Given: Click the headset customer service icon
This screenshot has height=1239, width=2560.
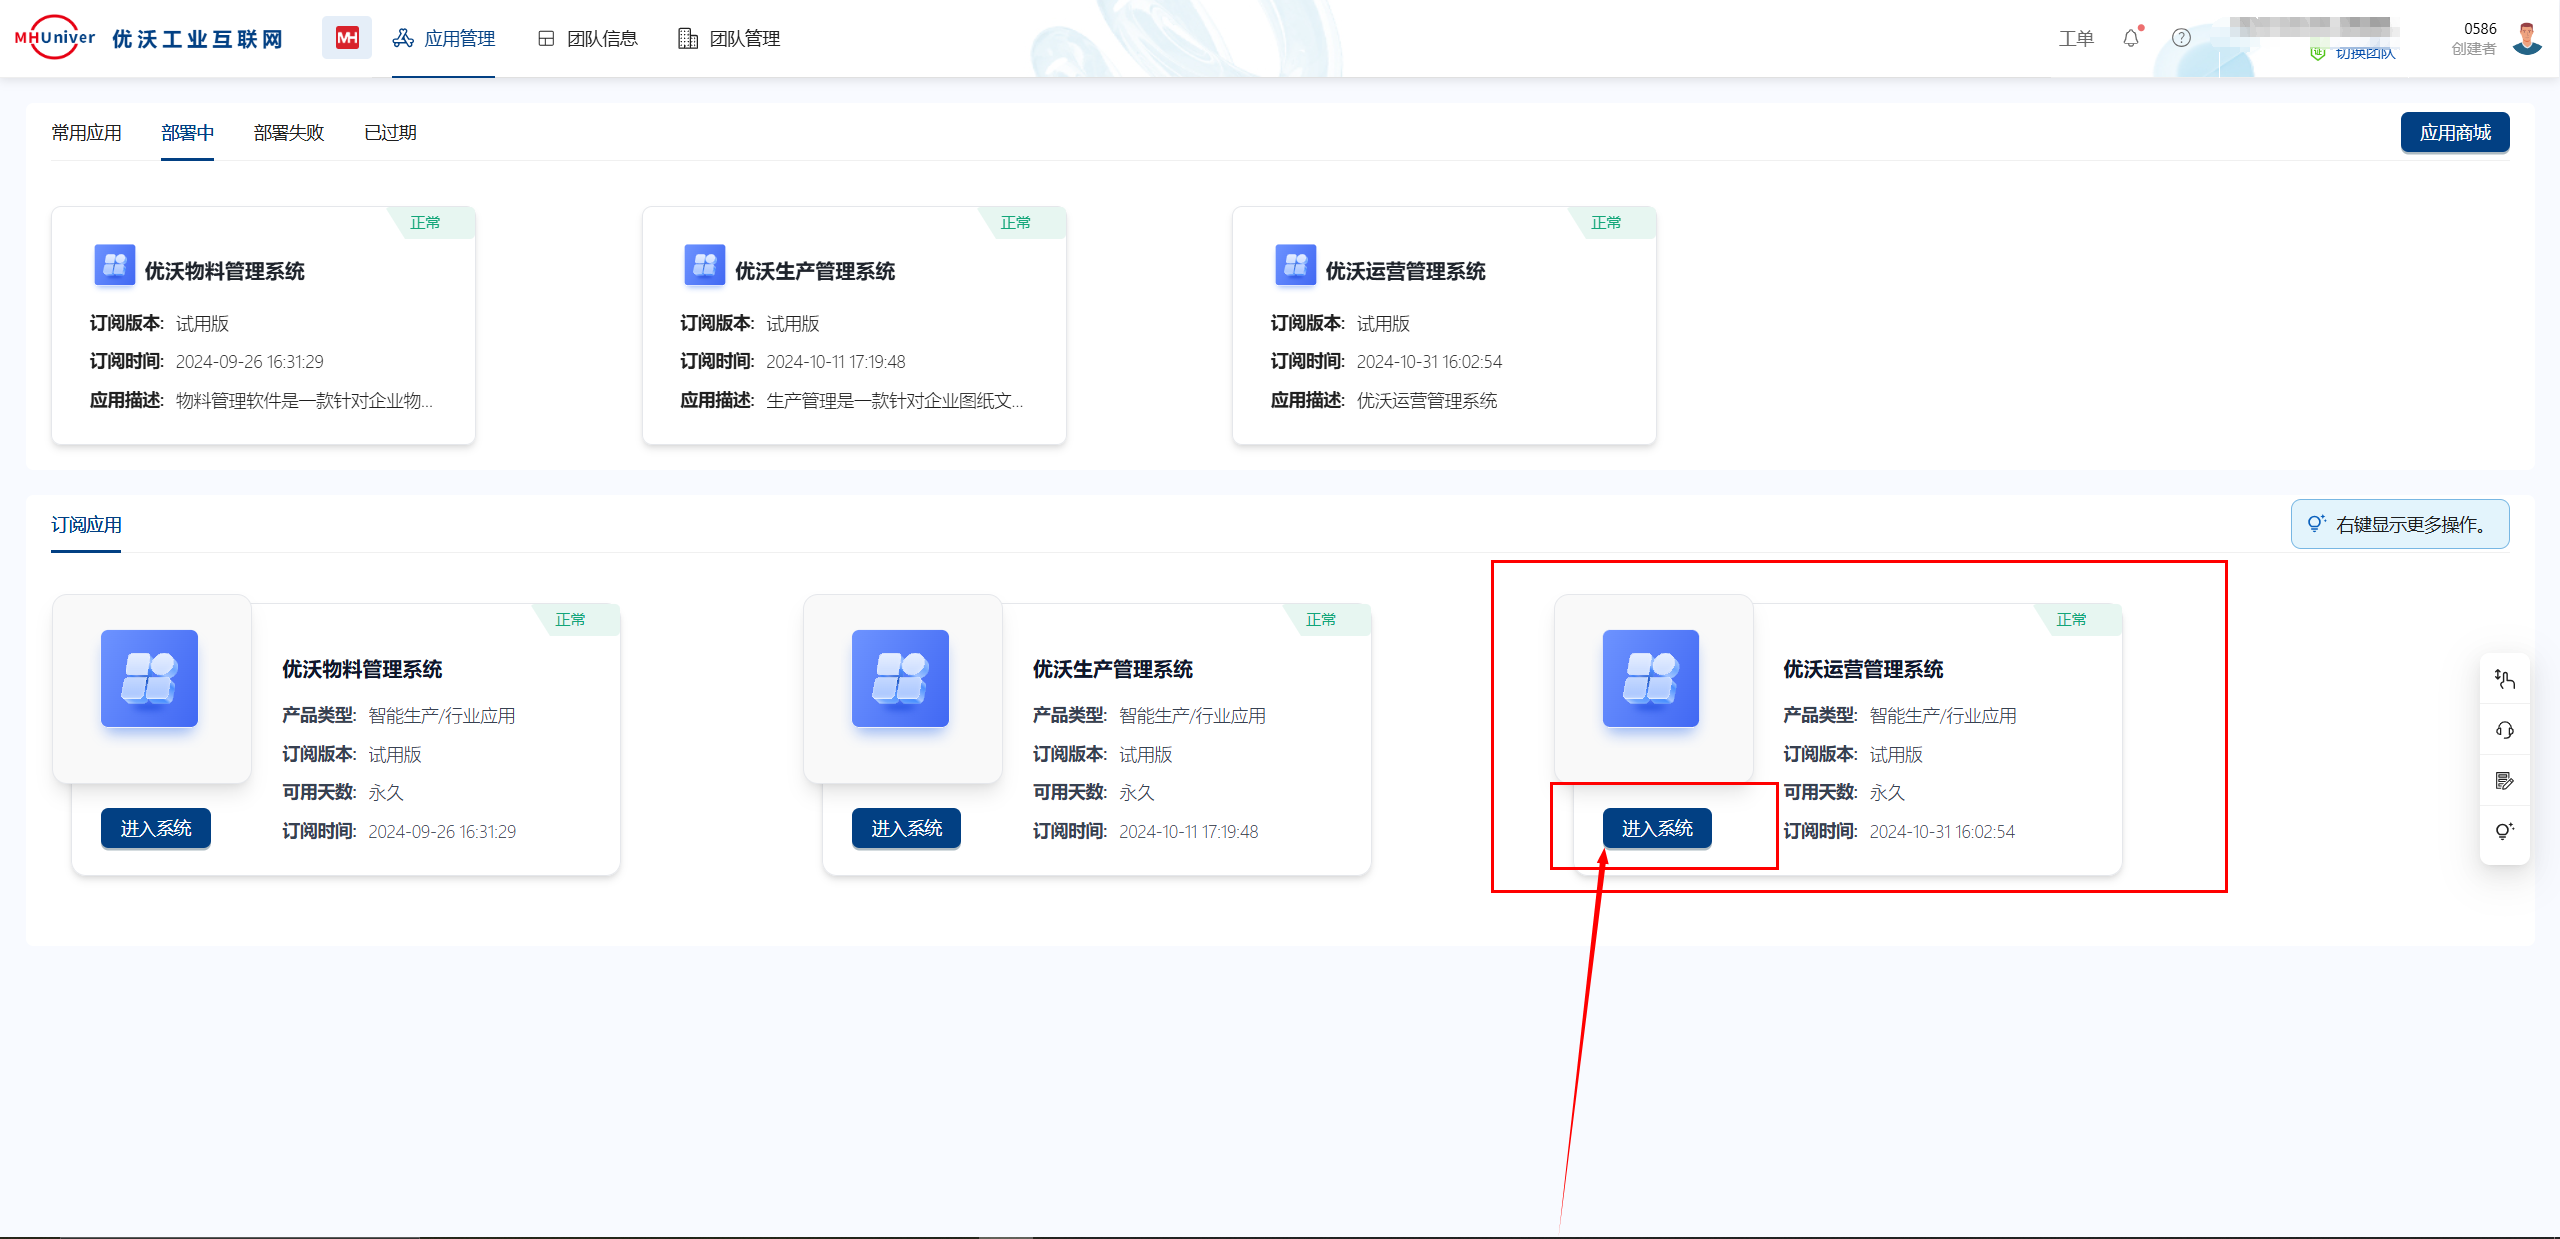Looking at the screenshot, I should point(2504,730).
